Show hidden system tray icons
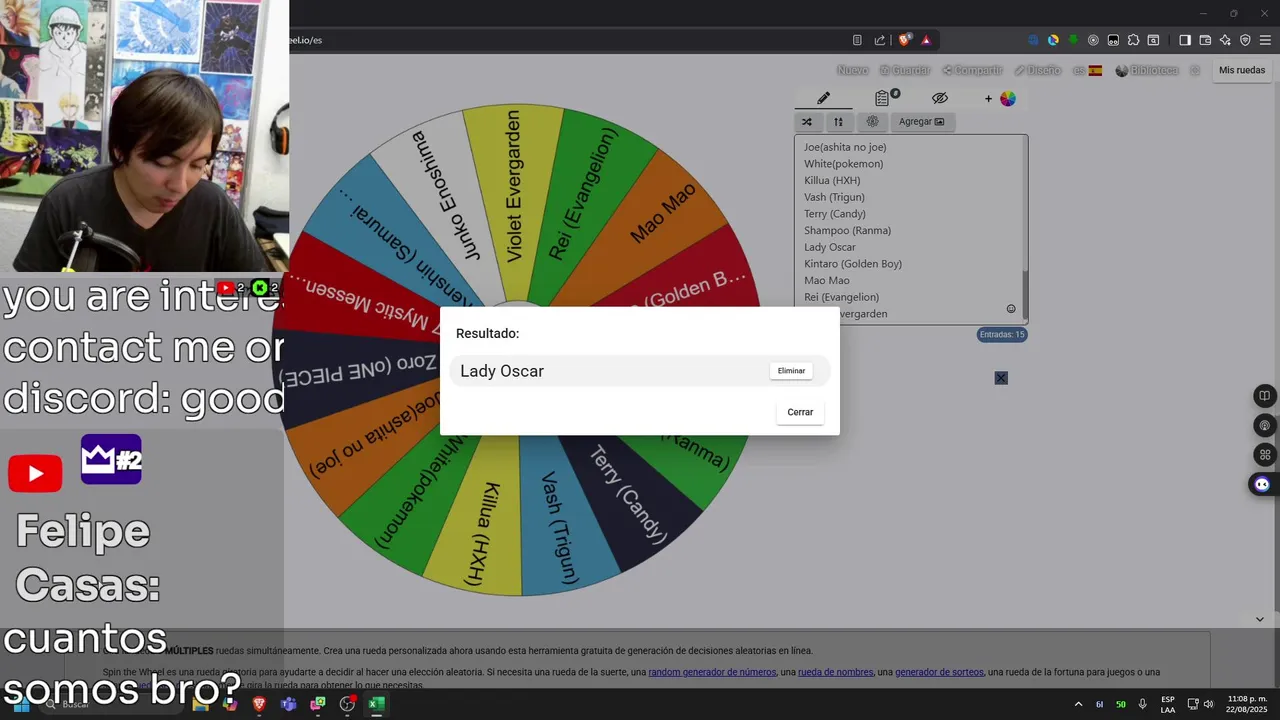This screenshot has height=720, width=1280. point(1078,704)
